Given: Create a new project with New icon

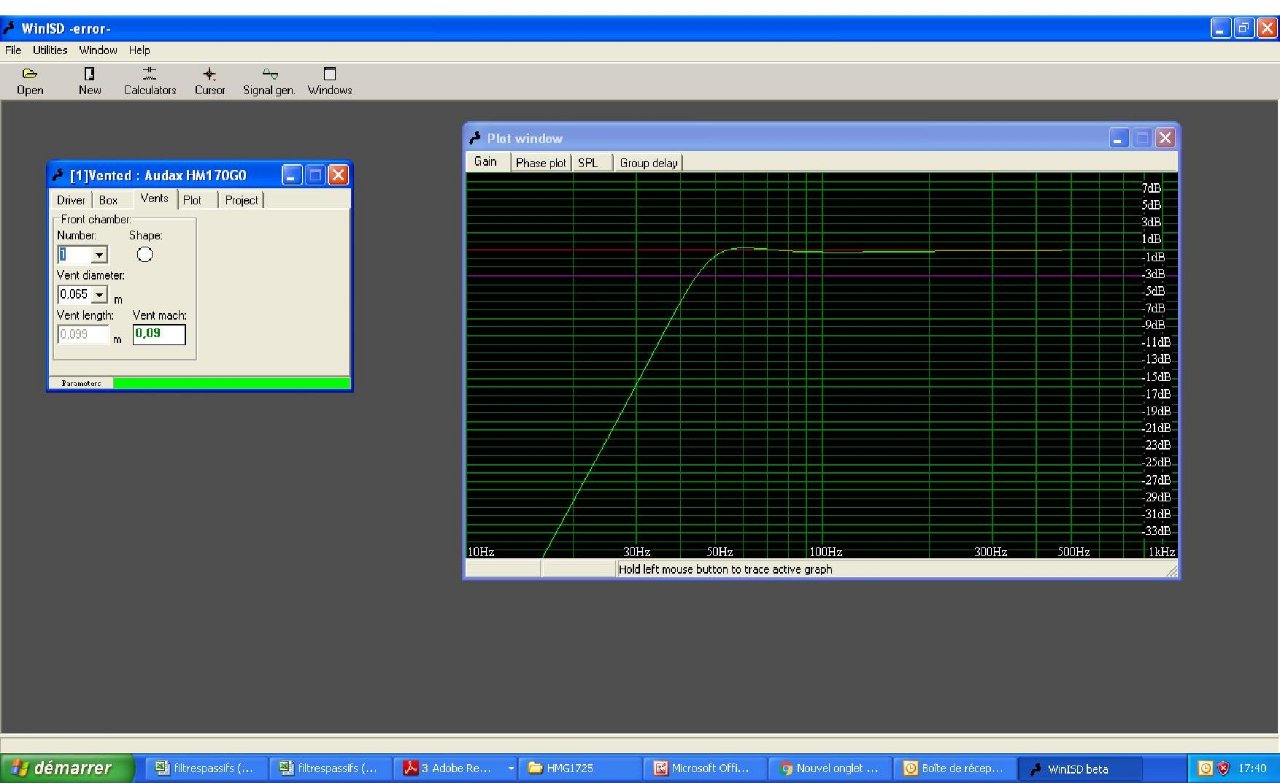Looking at the screenshot, I should [x=90, y=81].
